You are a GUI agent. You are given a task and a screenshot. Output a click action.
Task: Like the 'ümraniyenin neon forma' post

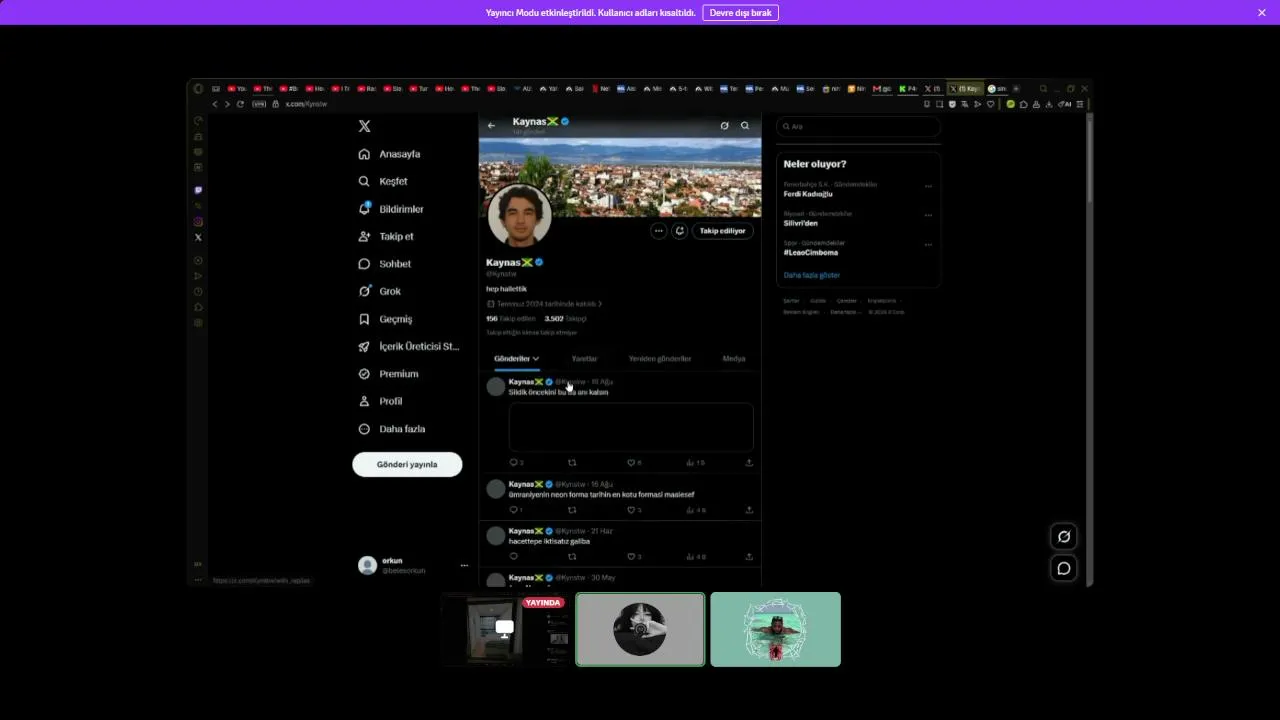631,510
